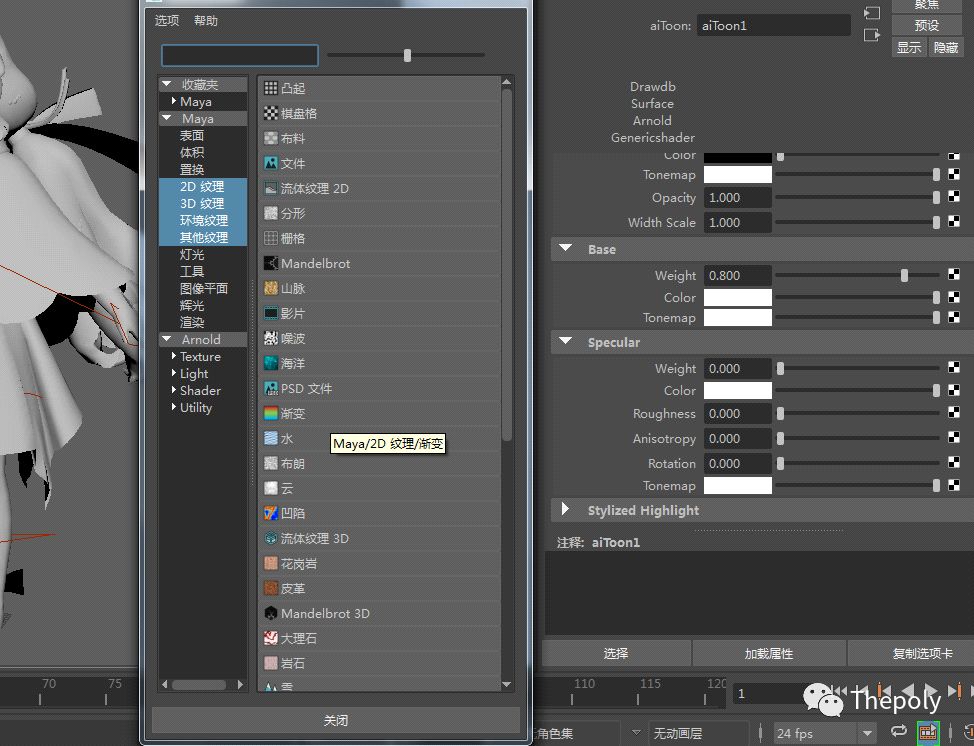This screenshot has width=974, height=746.
Task: Collapse the Arnold category tree
Action: 166,339
